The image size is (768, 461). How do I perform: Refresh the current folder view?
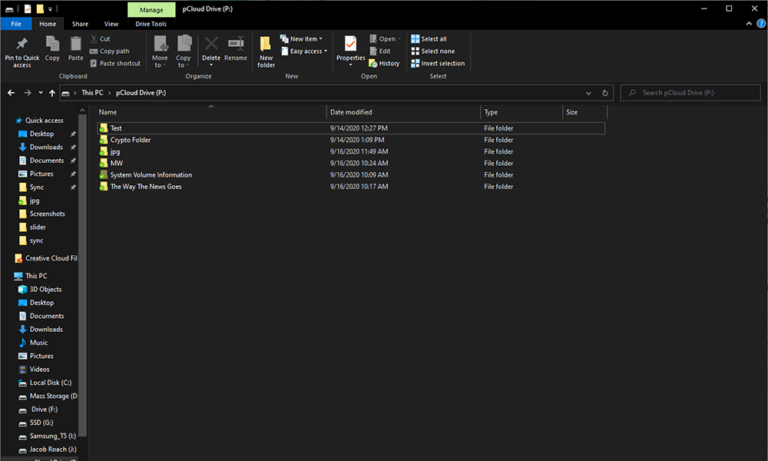click(x=605, y=93)
